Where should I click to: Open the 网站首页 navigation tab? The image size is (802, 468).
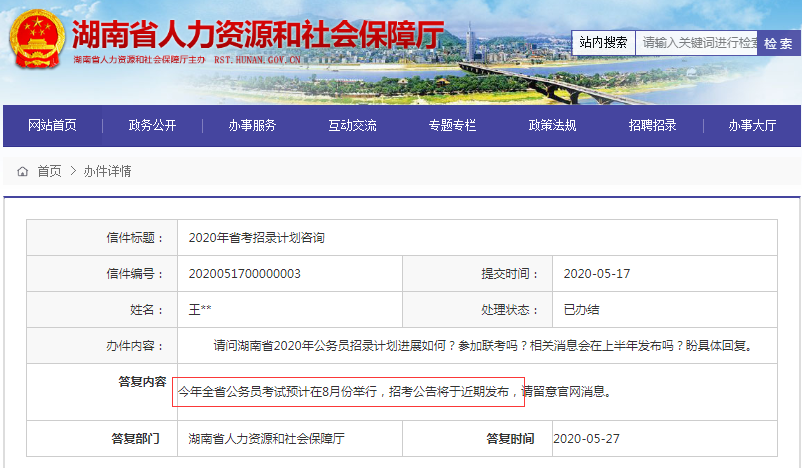pyautogui.click(x=52, y=125)
